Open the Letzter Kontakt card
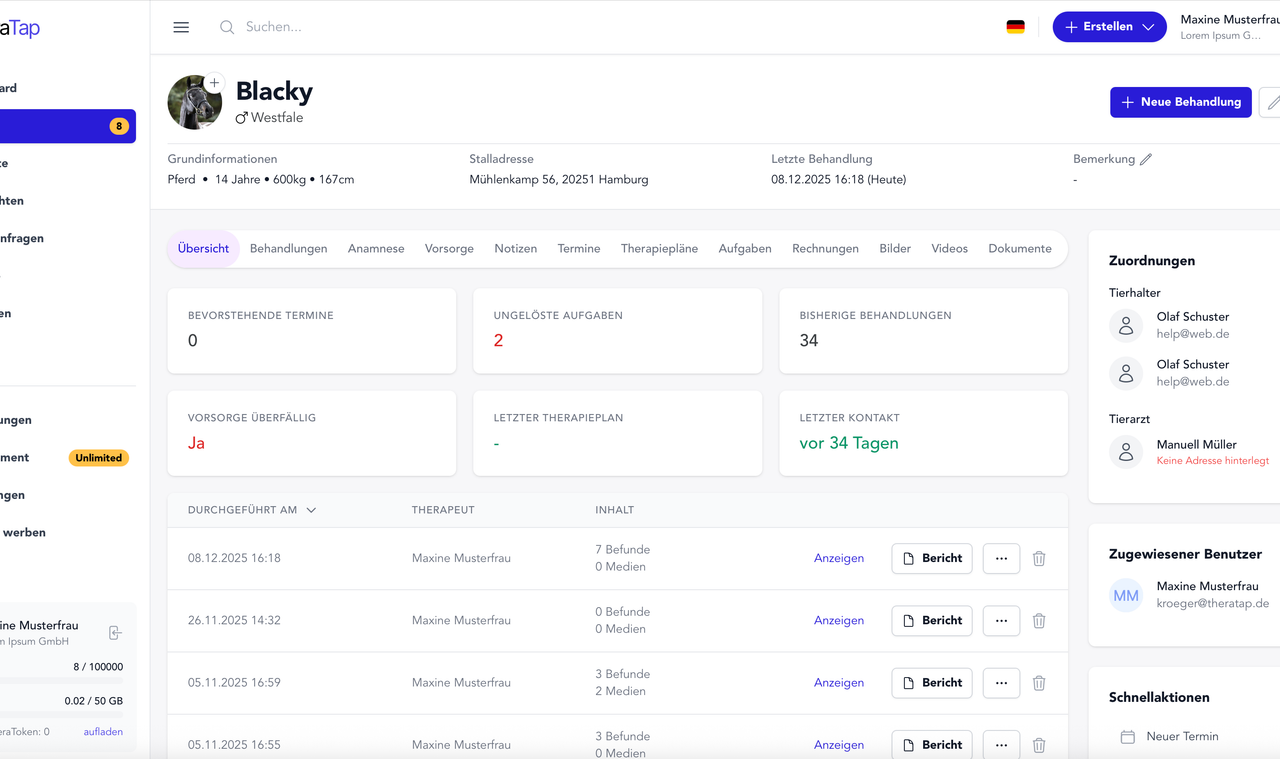Image resolution: width=1280 pixels, height=759 pixels. point(924,433)
